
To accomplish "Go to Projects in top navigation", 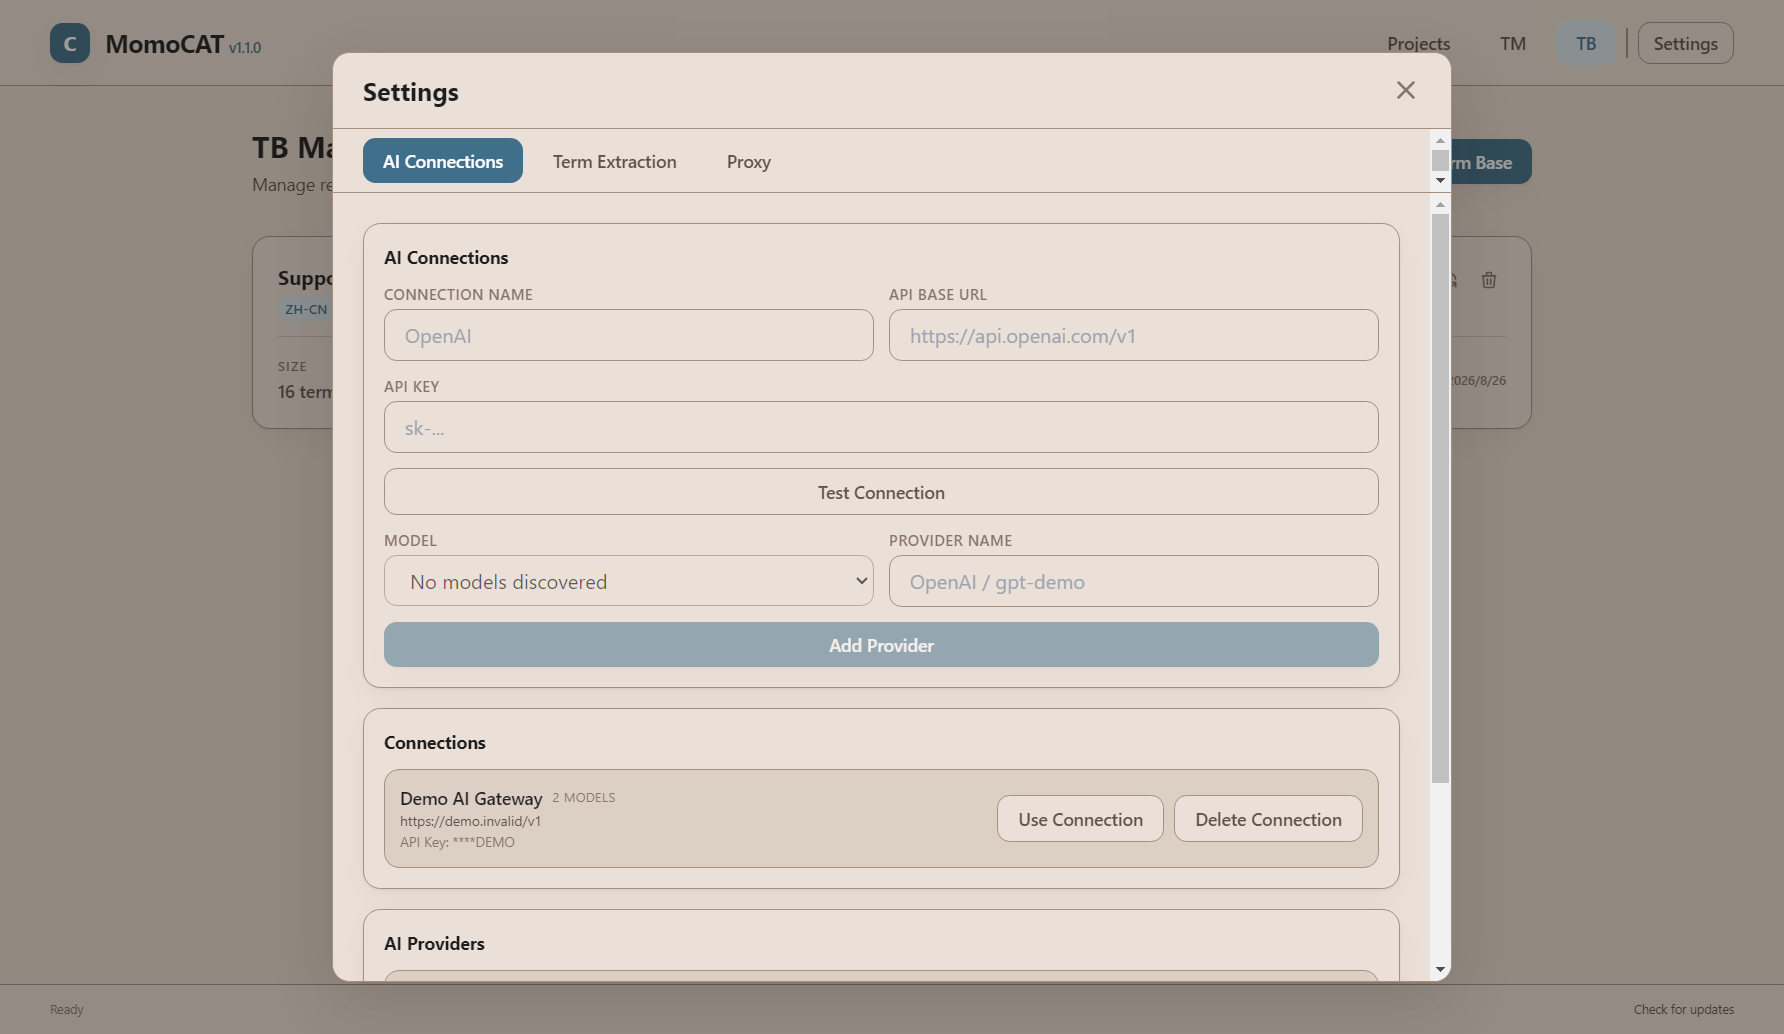I will click(x=1418, y=43).
